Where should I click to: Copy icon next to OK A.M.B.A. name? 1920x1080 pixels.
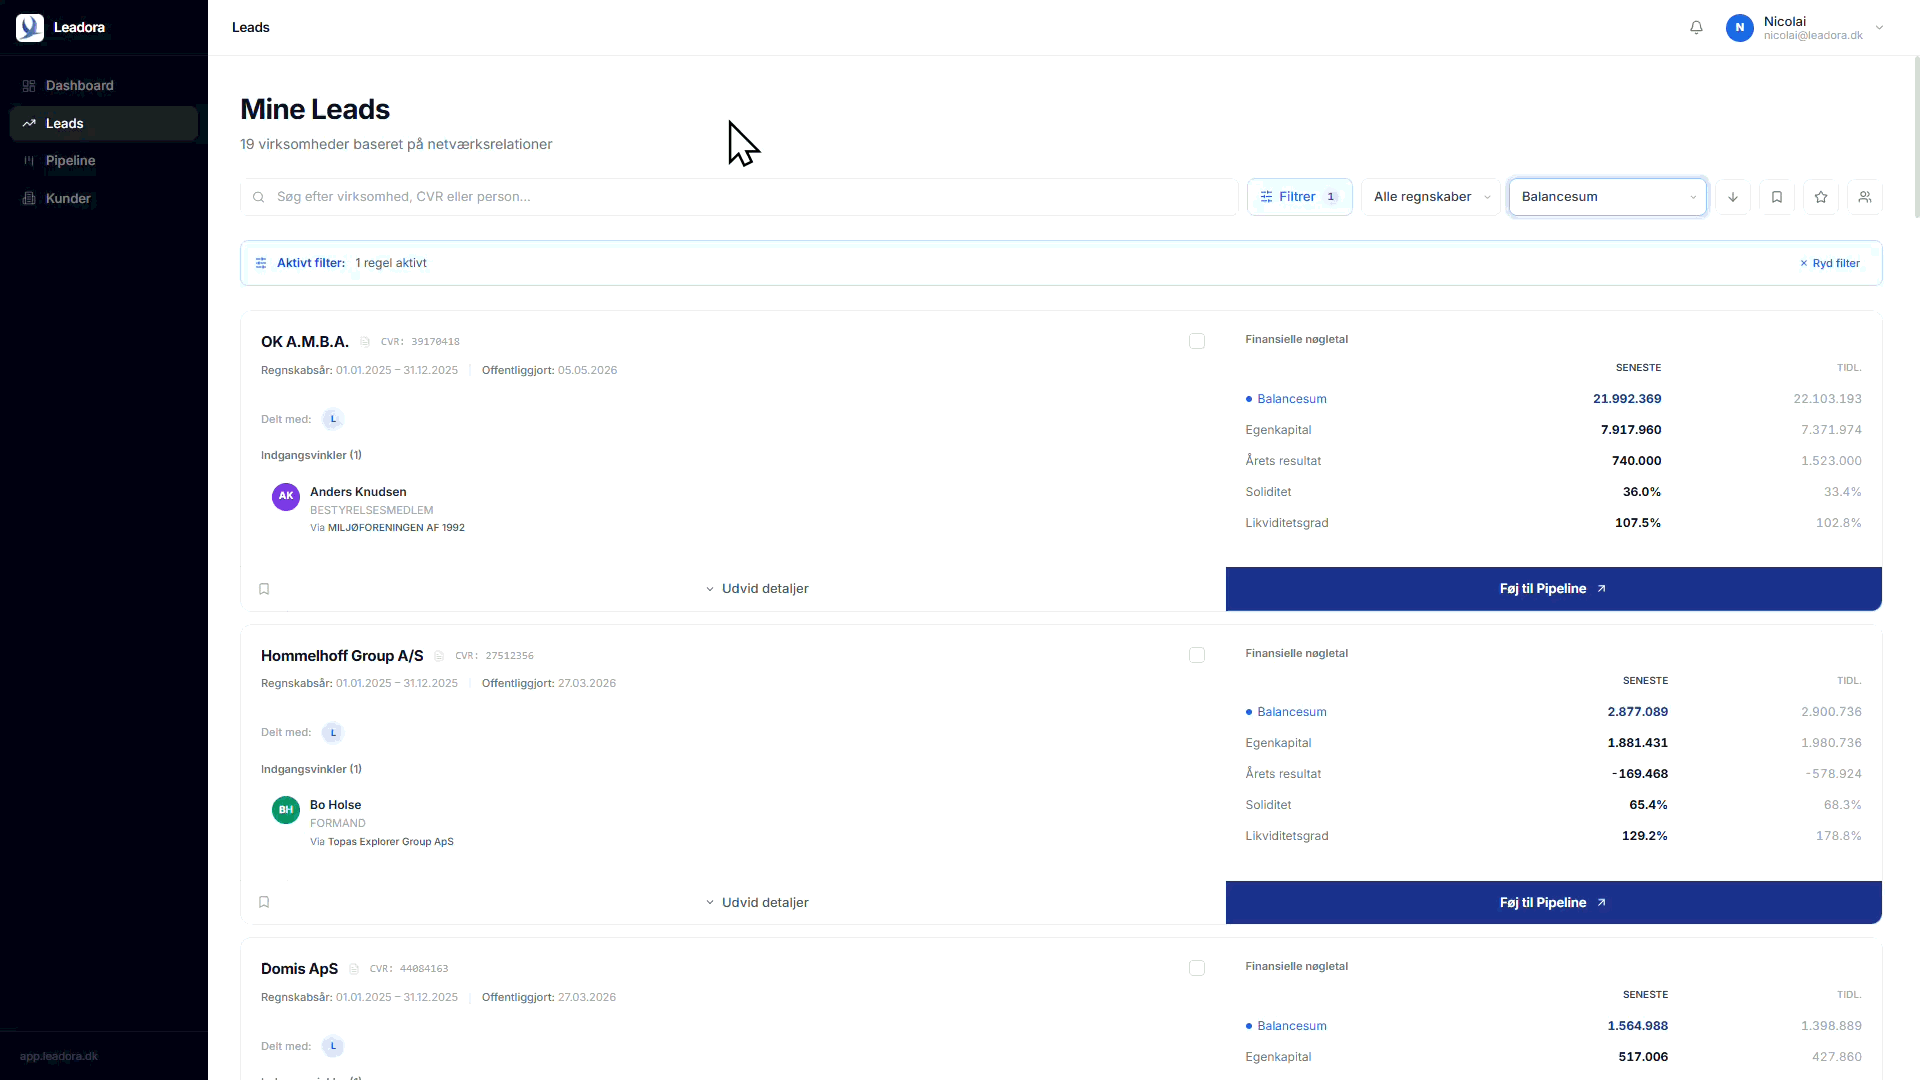tap(365, 342)
